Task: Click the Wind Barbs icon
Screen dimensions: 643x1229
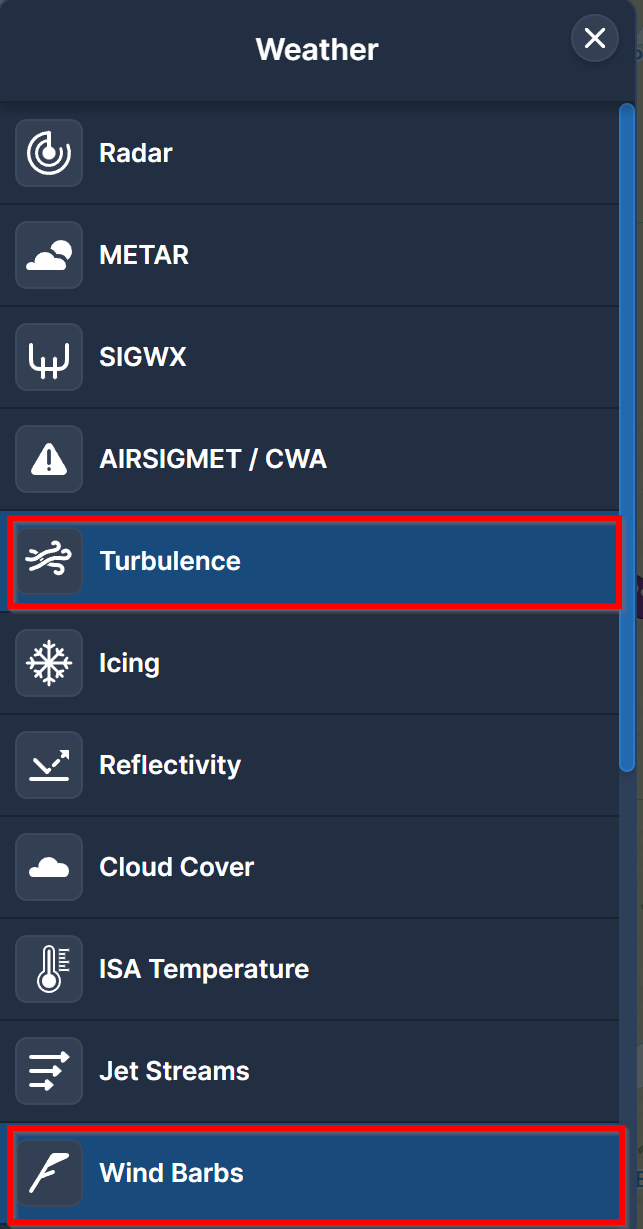Action: point(49,1173)
